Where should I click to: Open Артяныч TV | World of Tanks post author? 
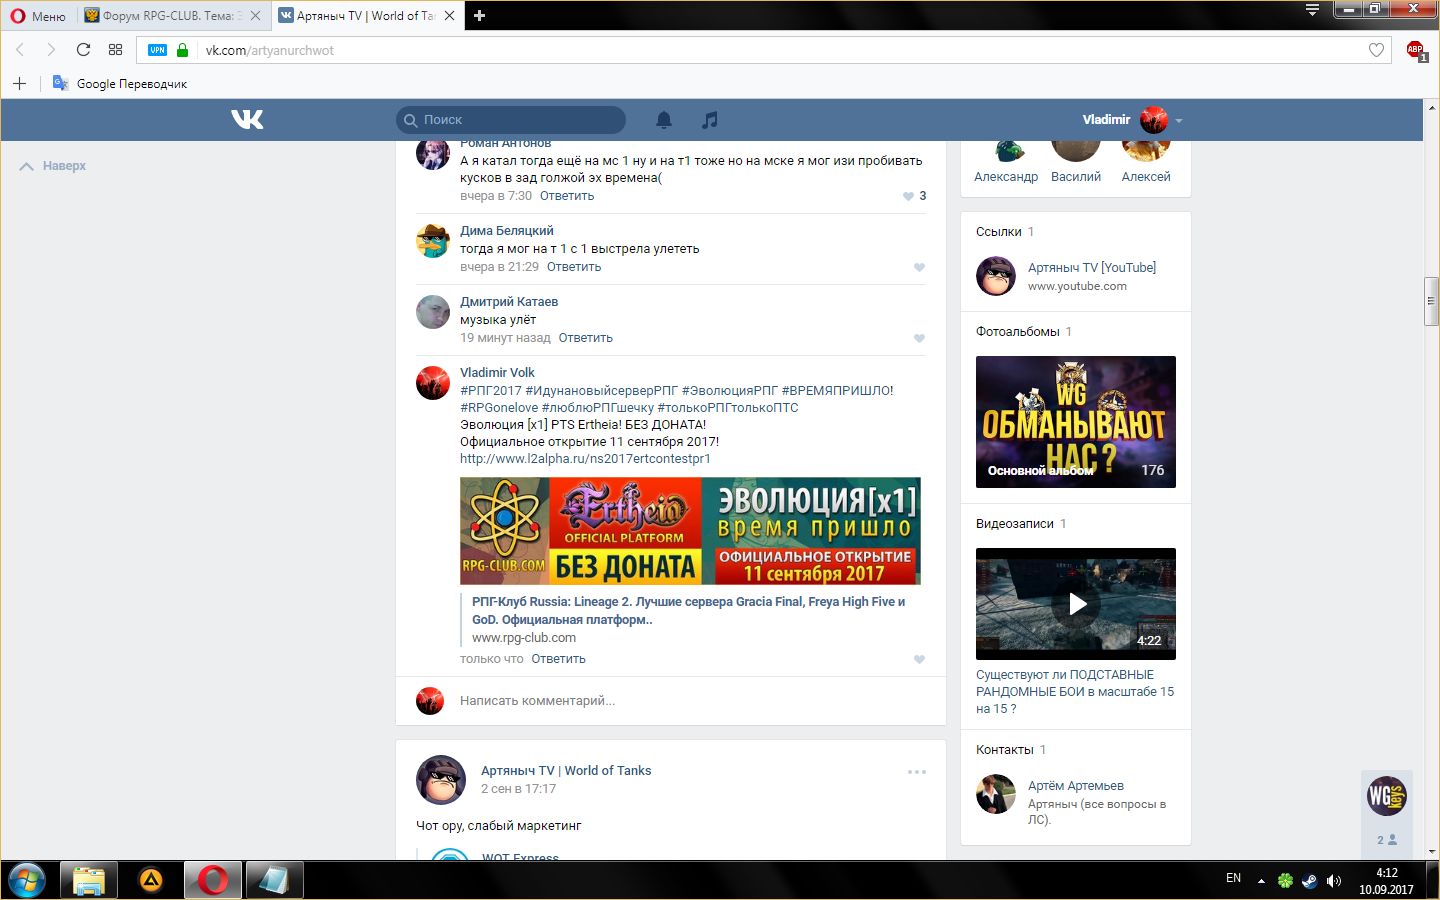click(x=566, y=771)
